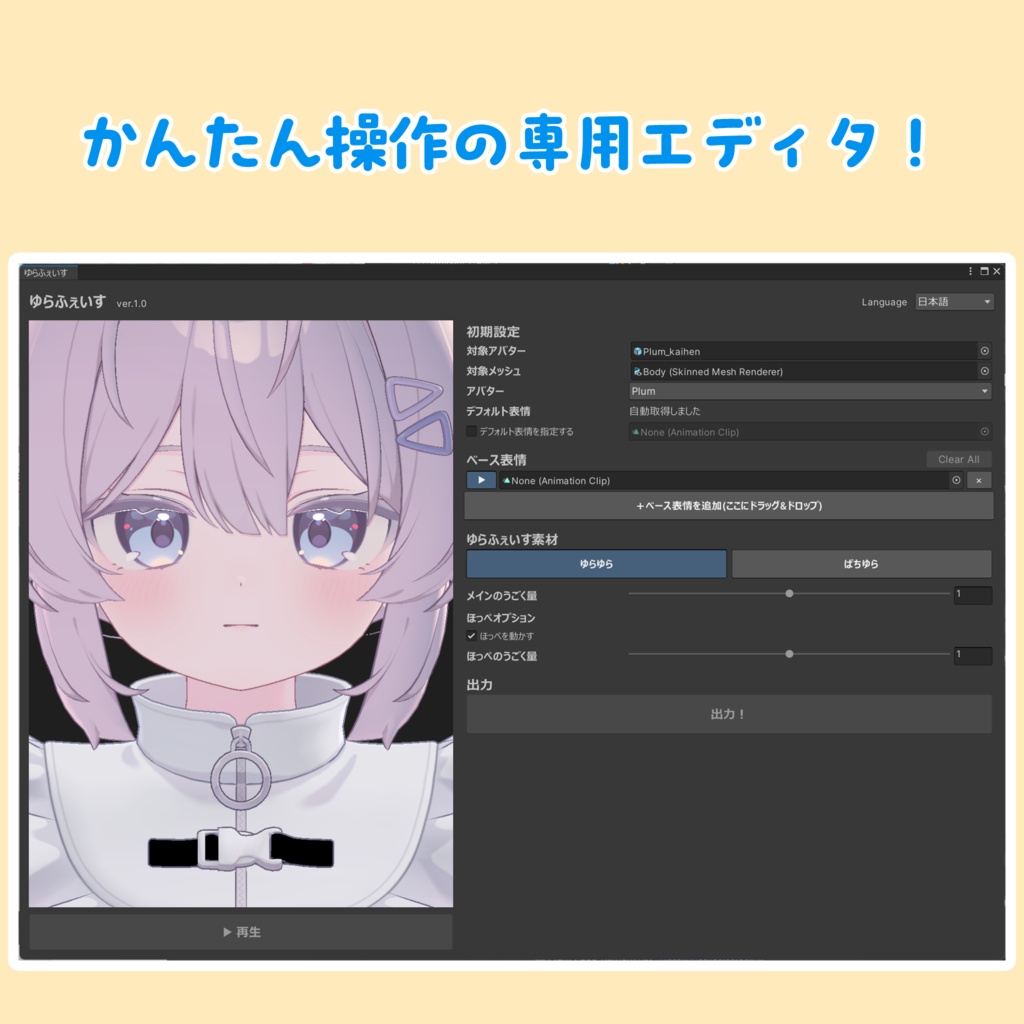Screen dimensions: 1024x1024
Task: Select the ゆらゆら material type
Action: [x=596, y=564]
